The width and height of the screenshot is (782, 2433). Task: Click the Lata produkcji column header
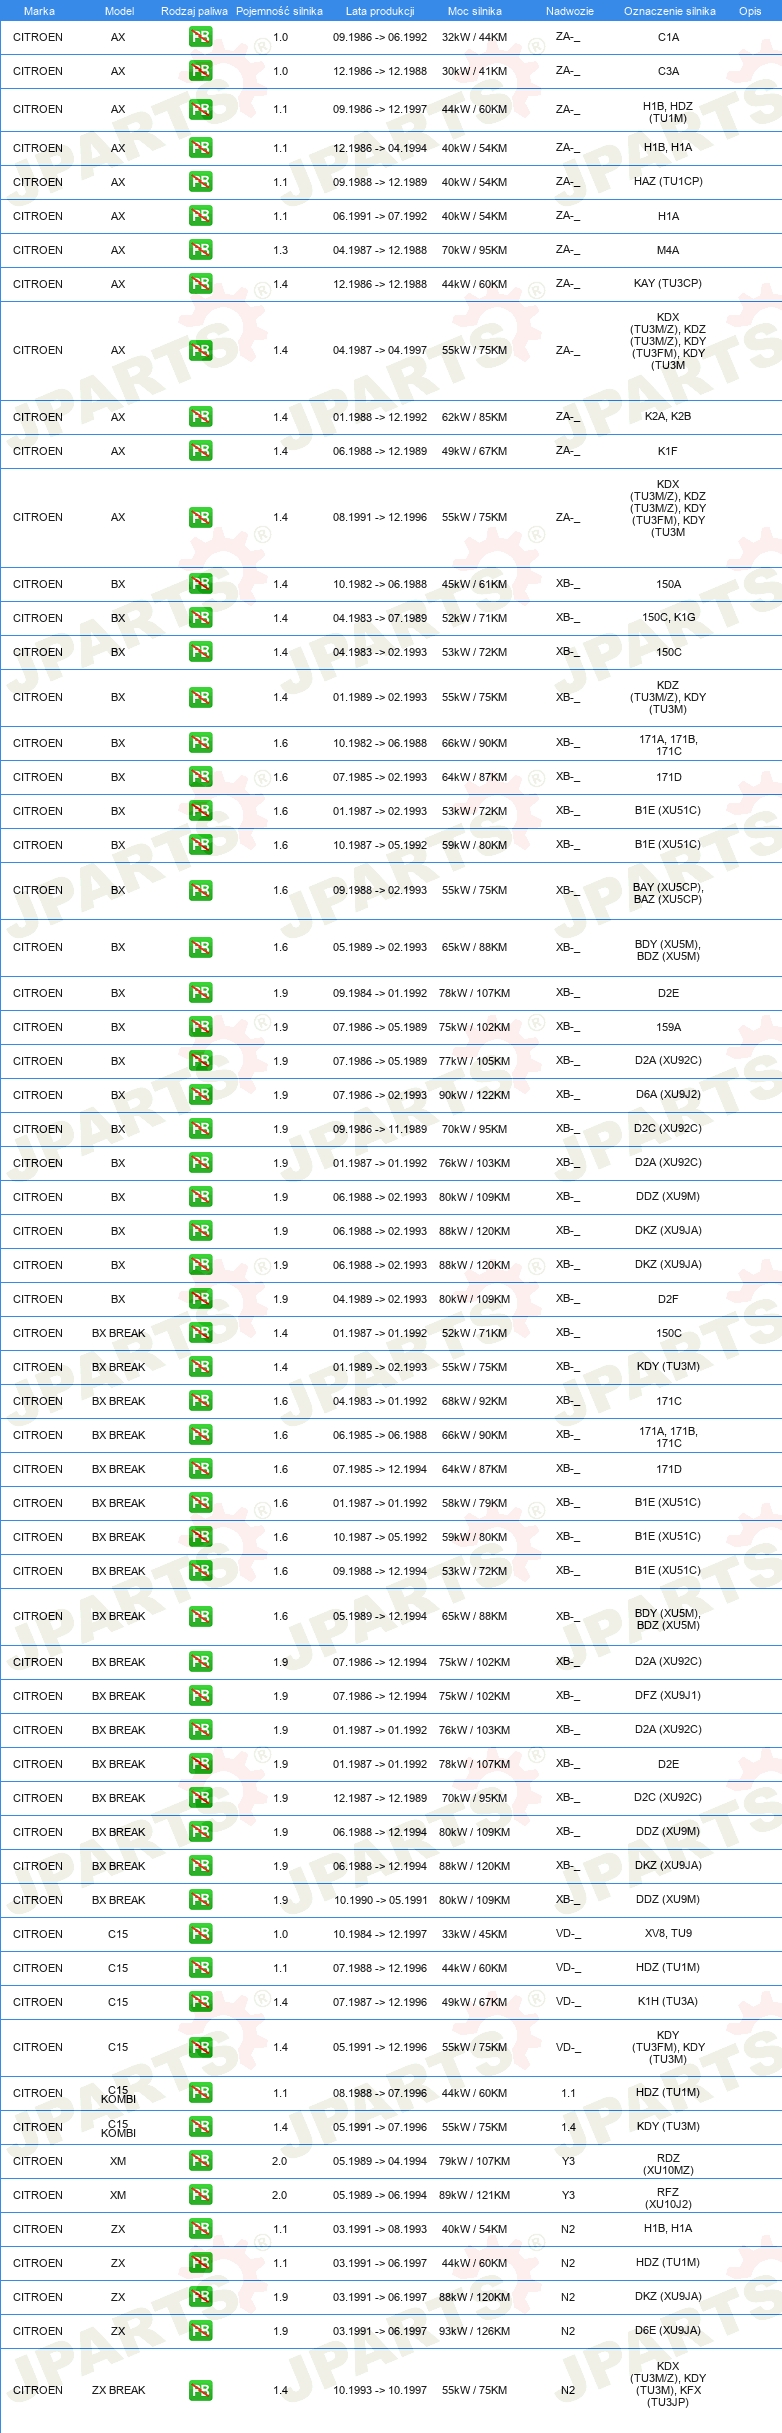[380, 11]
